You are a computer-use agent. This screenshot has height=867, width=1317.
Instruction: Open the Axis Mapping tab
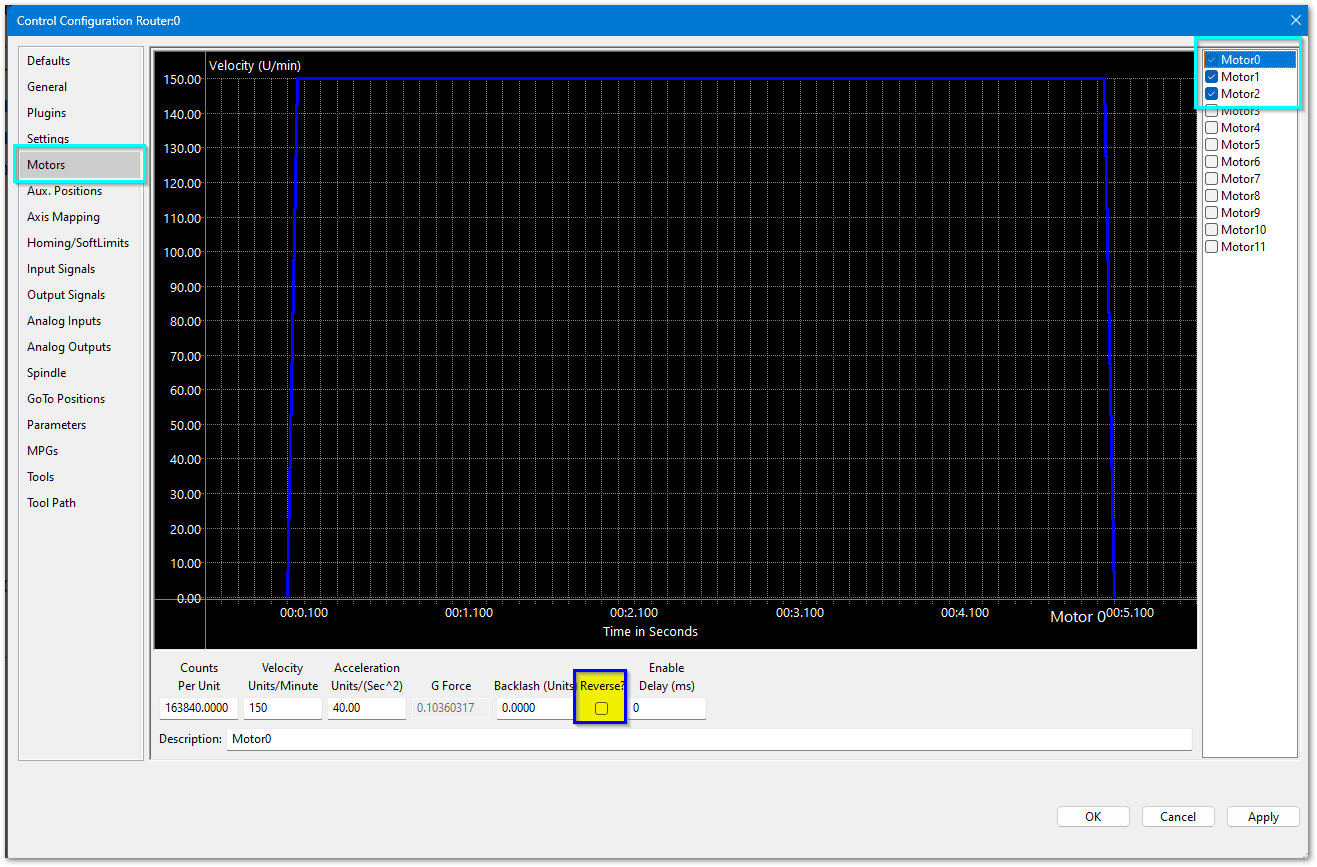point(63,217)
